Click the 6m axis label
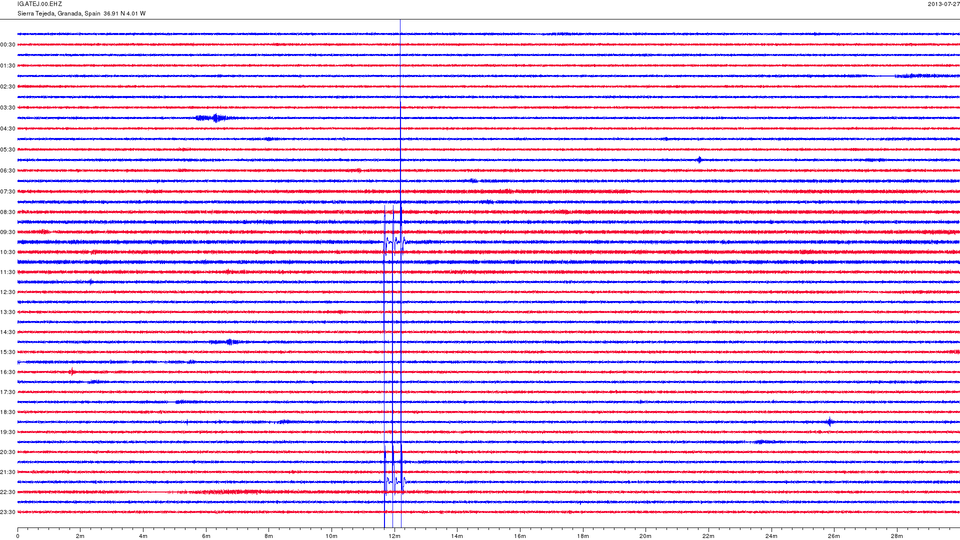This screenshot has width=960, height=540. 206,536
